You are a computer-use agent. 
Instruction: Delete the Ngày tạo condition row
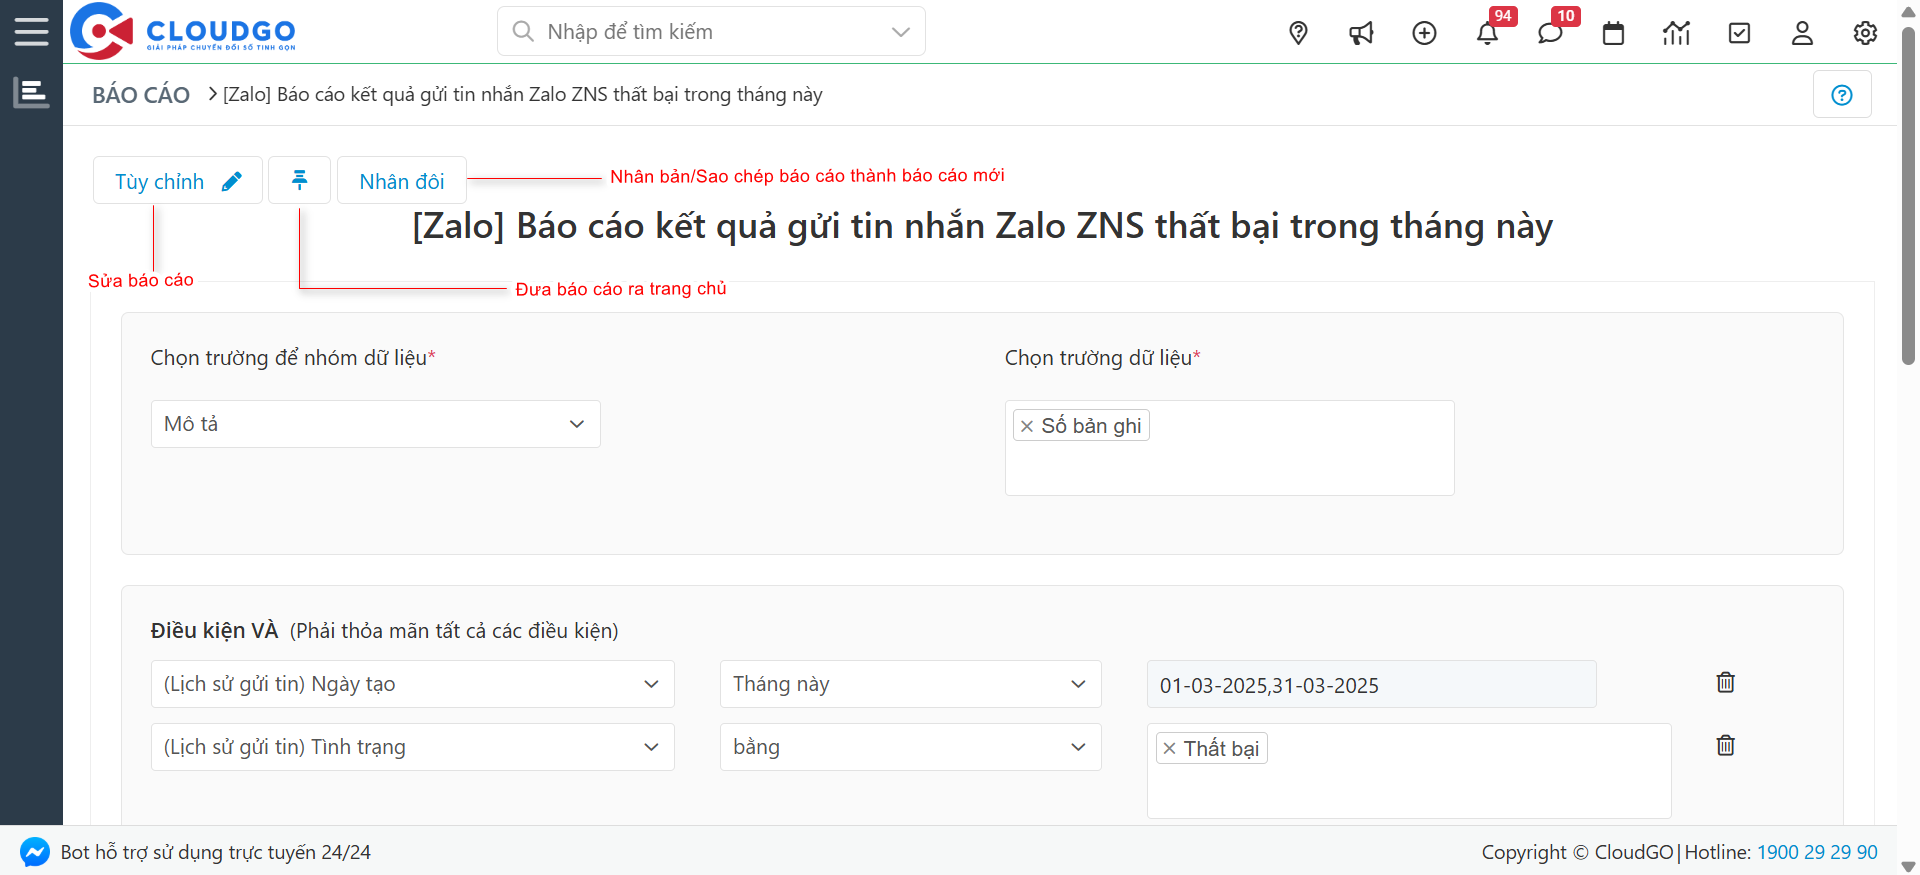coord(1725,683)
